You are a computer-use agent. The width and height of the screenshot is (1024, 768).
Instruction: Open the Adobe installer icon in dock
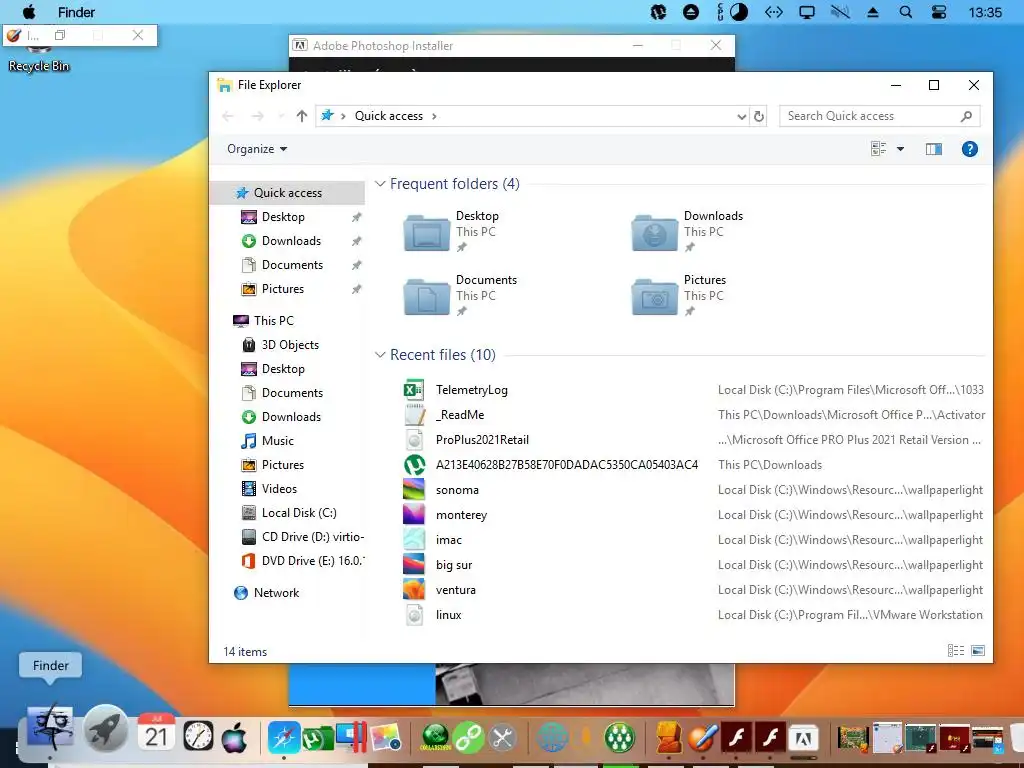(804, 738)
